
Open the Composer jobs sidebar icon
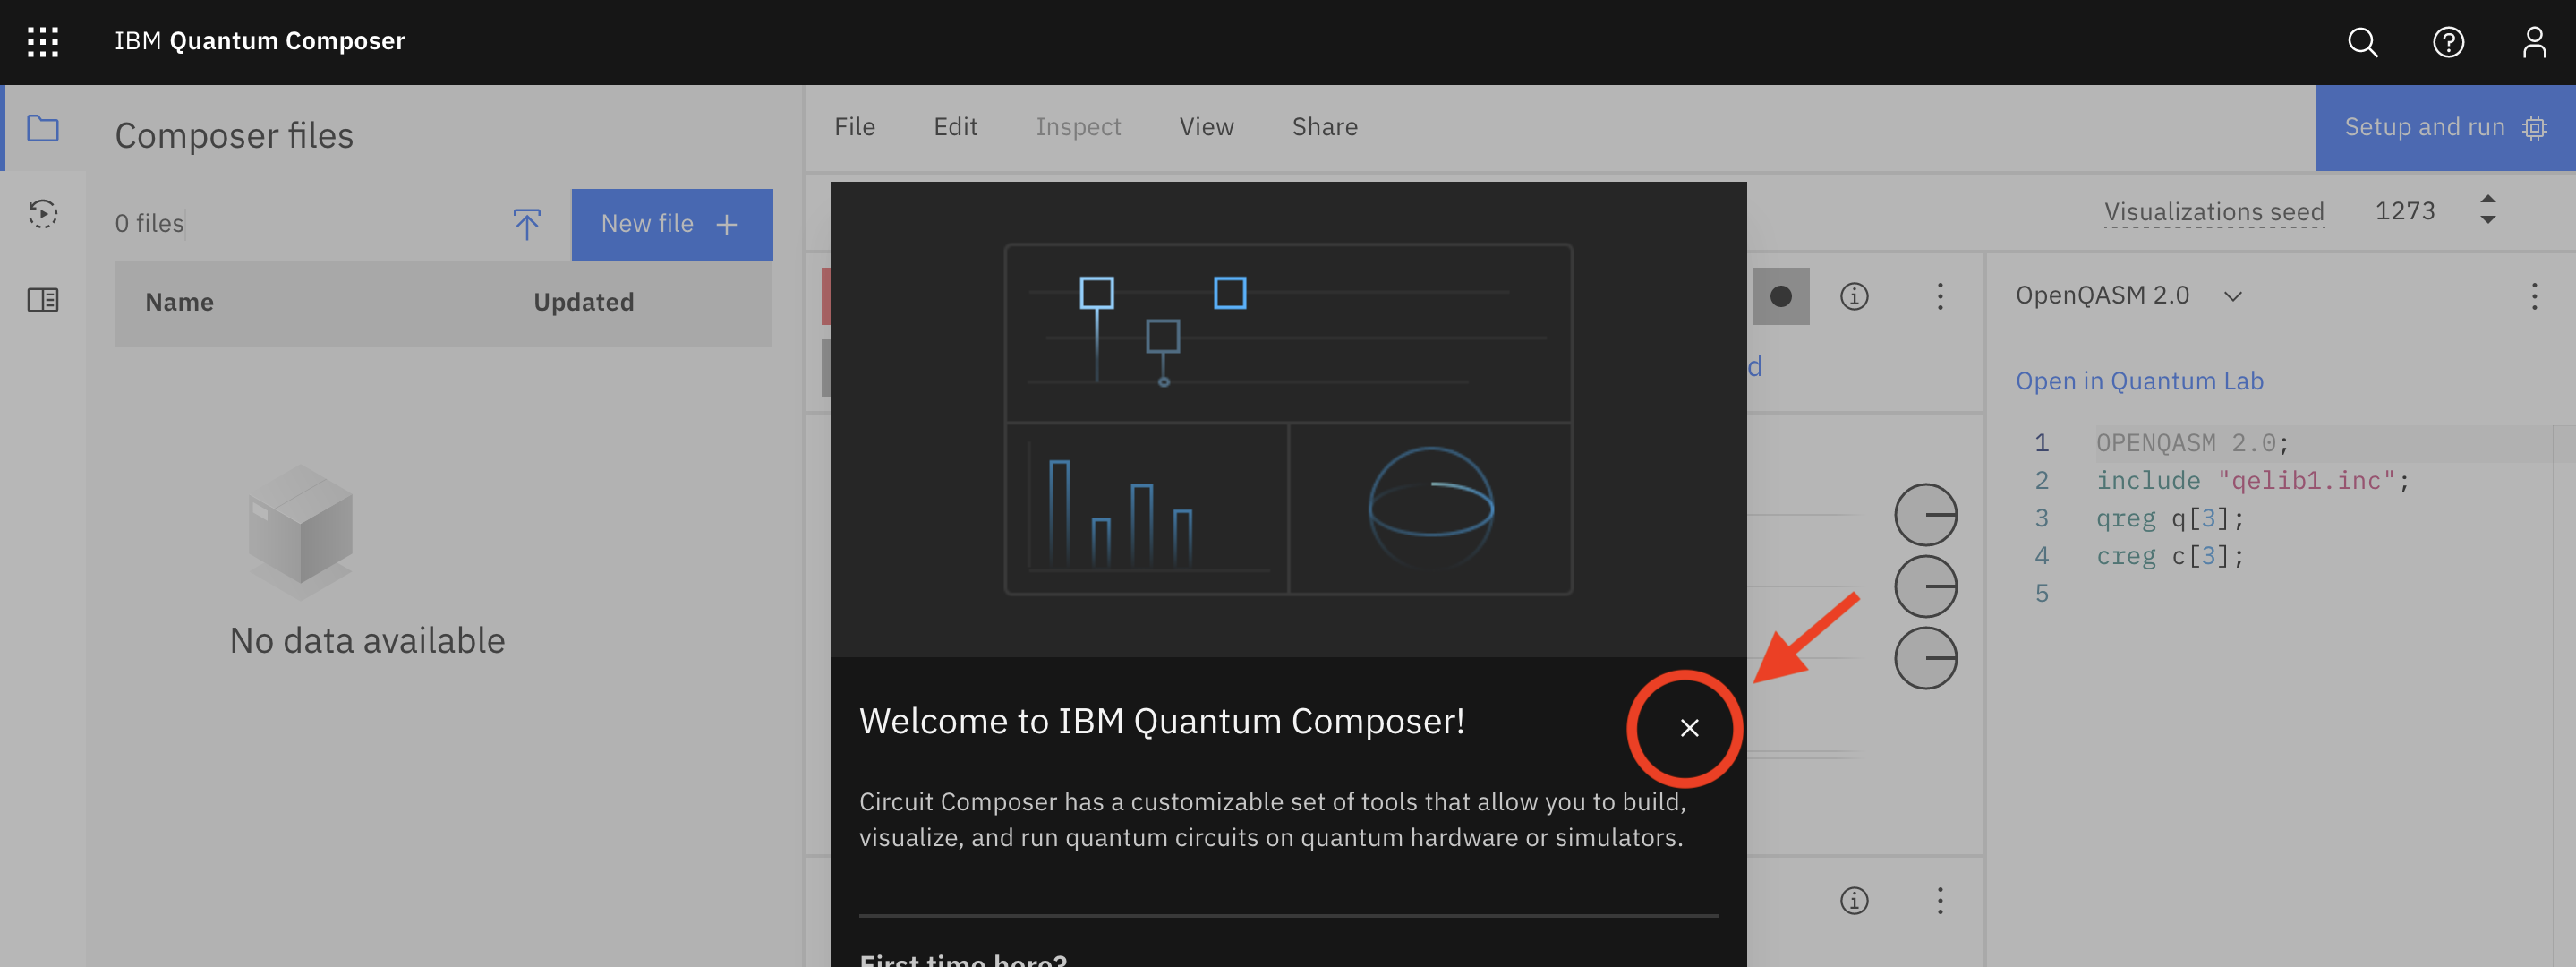[x=43, y=214]
